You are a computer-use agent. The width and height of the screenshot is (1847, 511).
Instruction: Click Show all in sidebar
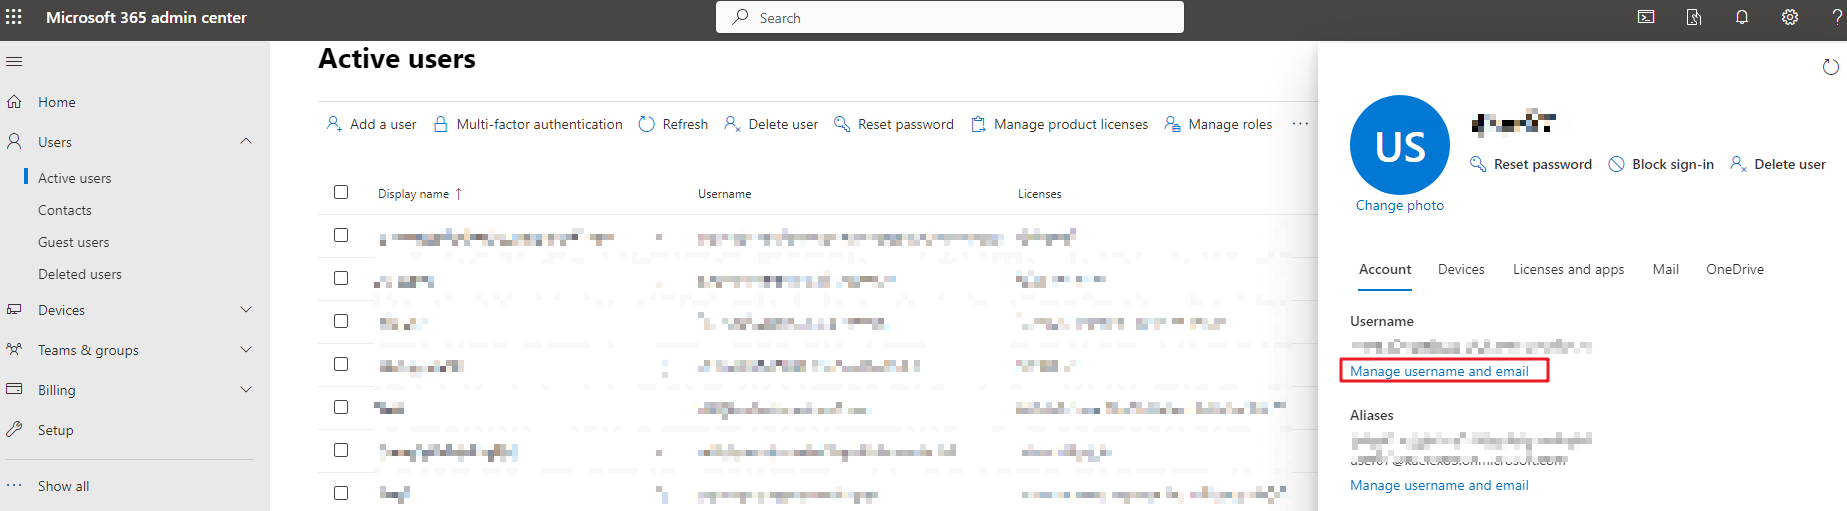64,486
